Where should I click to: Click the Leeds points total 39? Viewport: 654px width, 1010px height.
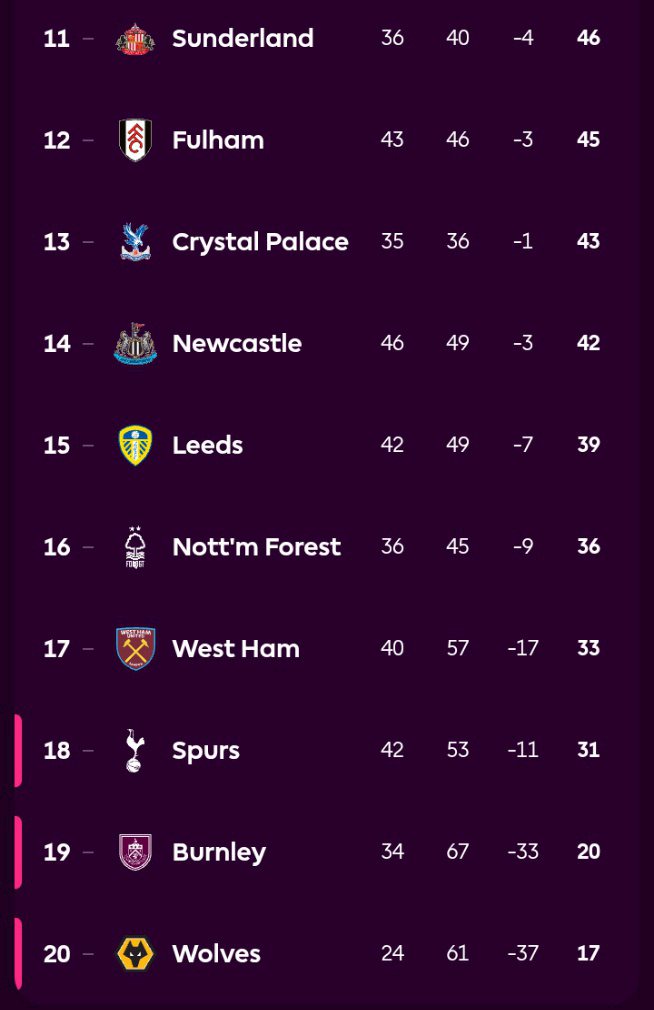tap(588, 445)
